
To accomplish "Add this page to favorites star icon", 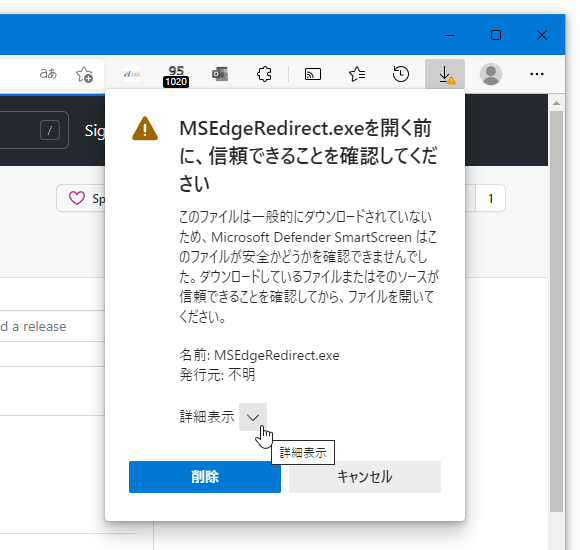I will point(84,74).
